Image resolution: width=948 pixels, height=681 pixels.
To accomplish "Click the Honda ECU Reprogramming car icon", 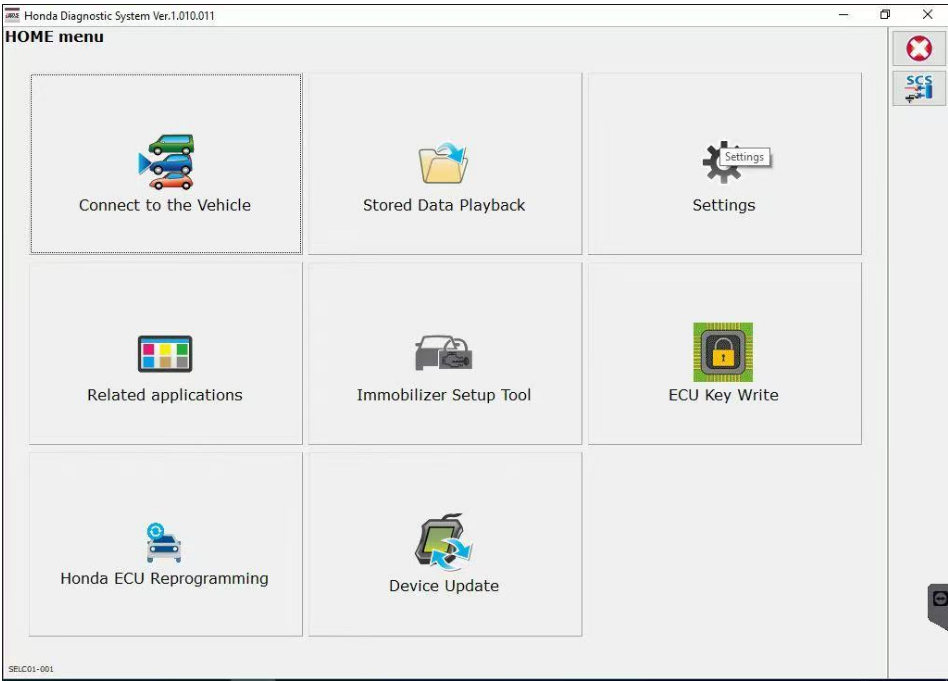I will click(164, 543).
